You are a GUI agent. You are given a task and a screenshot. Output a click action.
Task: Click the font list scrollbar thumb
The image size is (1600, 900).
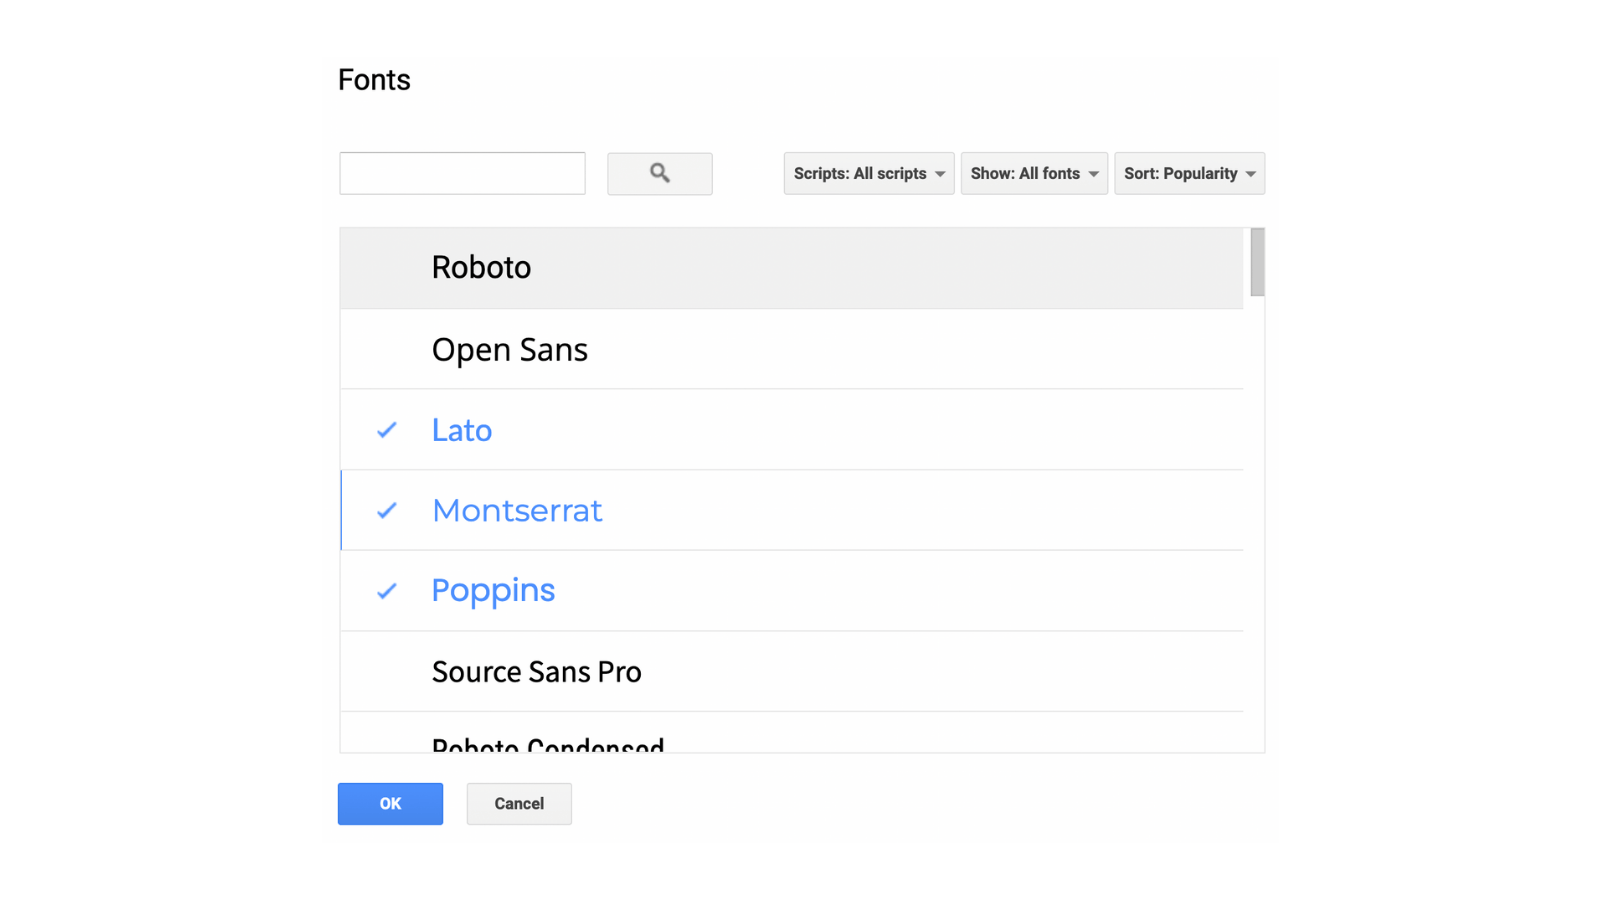[1257, 262]
